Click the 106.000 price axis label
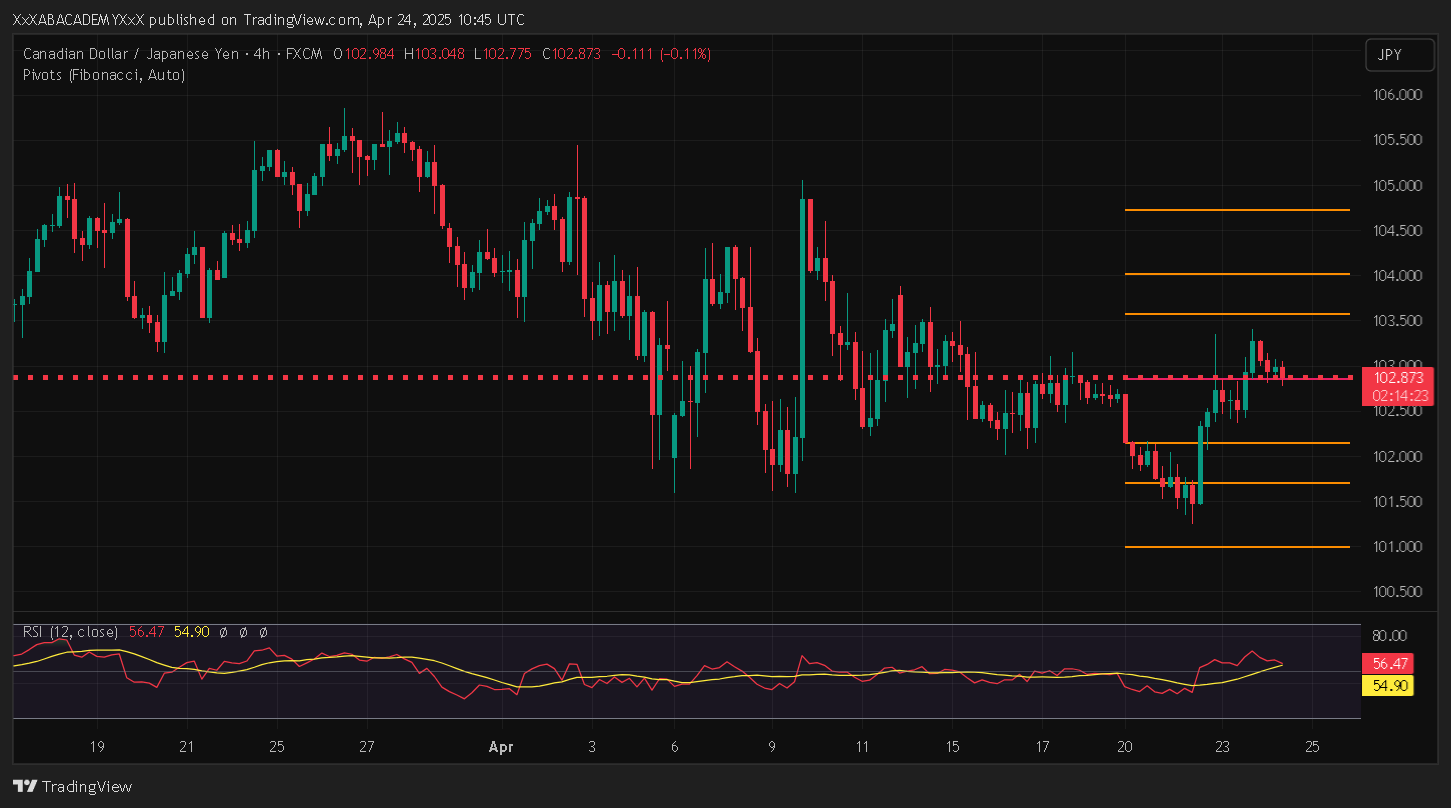This screenshot has height=808, width=1451. click(1396, 95)
